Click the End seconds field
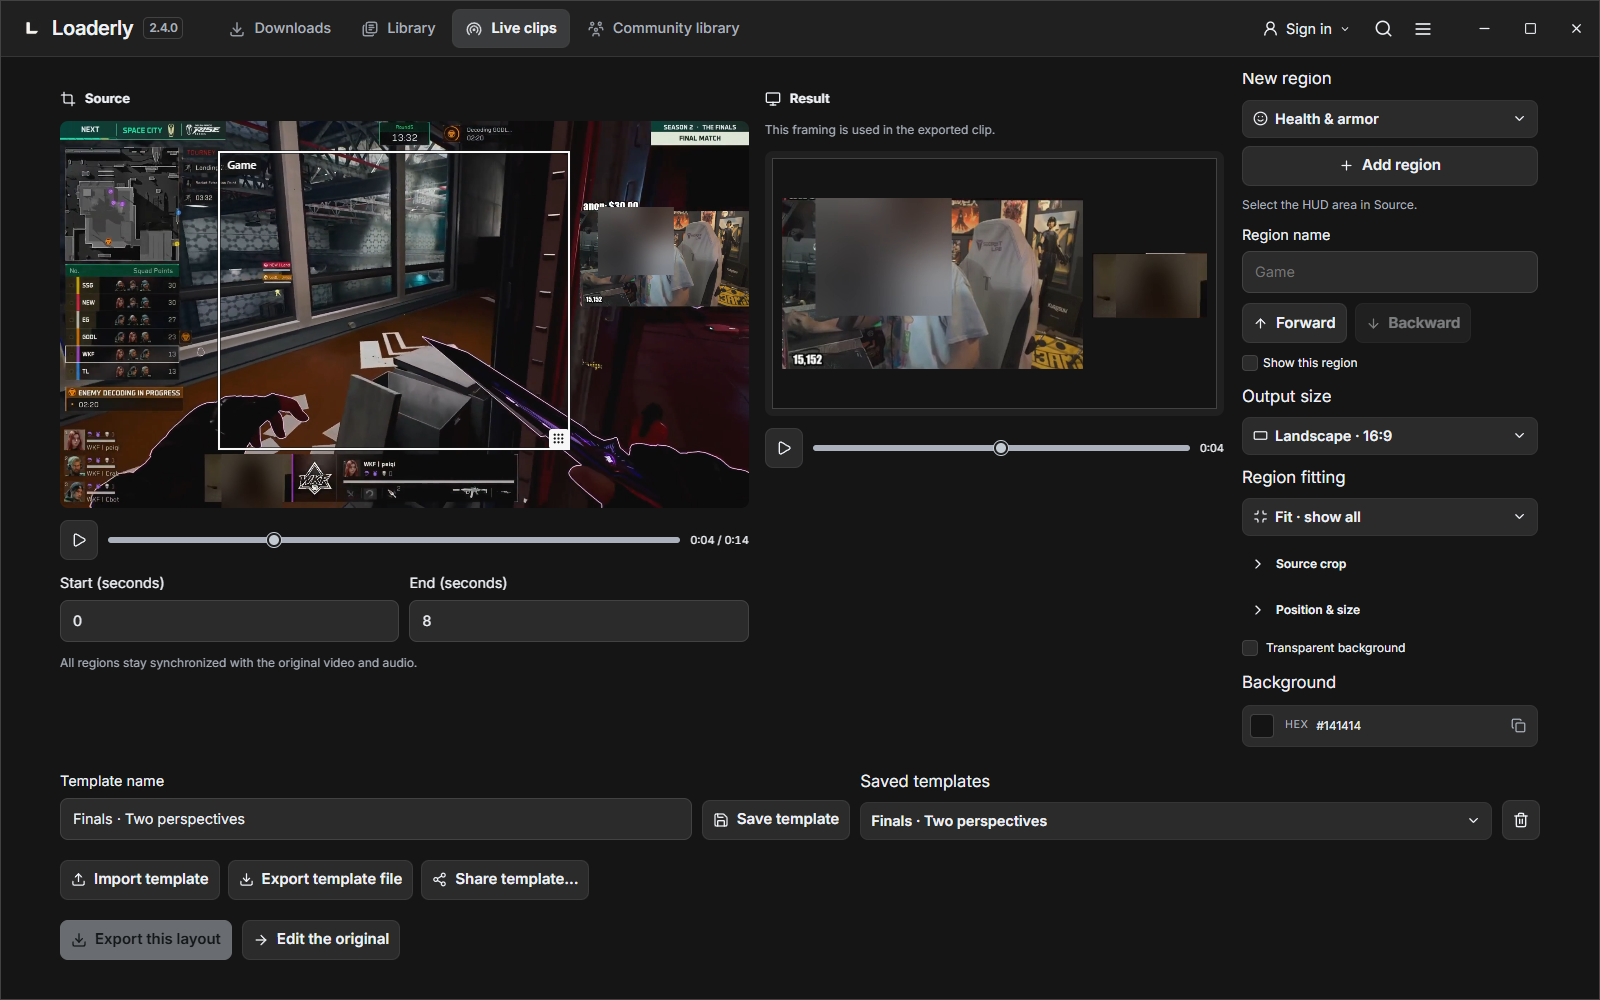Image resolution: width=1600 pixels, height=1000 pixels. [579, 621]
